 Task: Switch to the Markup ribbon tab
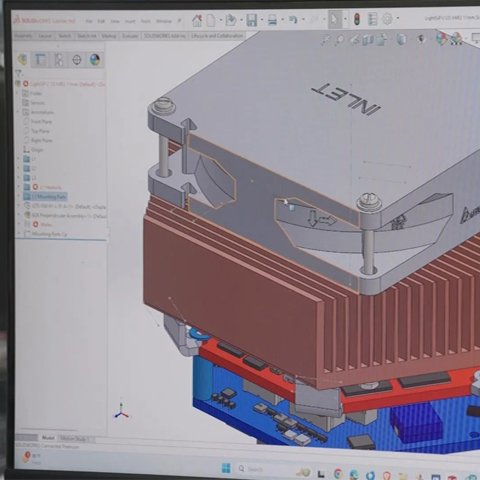(x=109, y=36)
